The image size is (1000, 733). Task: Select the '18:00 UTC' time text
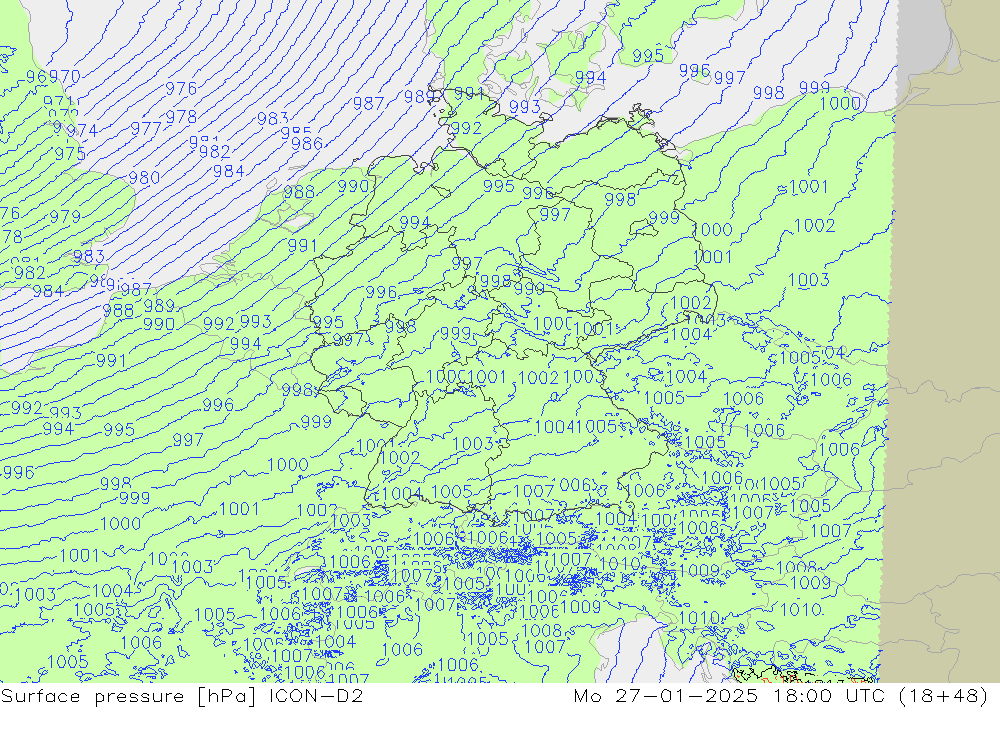827,696
